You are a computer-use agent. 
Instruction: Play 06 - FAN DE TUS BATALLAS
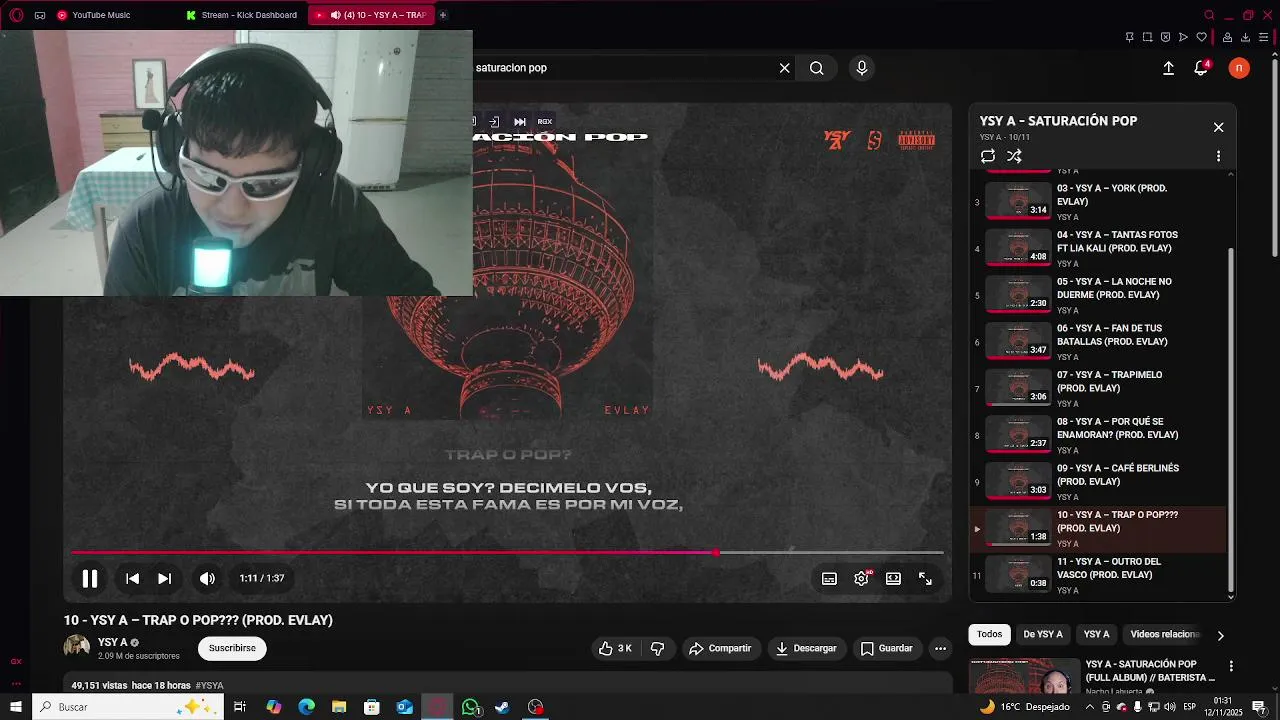[x=1100, y=342]
